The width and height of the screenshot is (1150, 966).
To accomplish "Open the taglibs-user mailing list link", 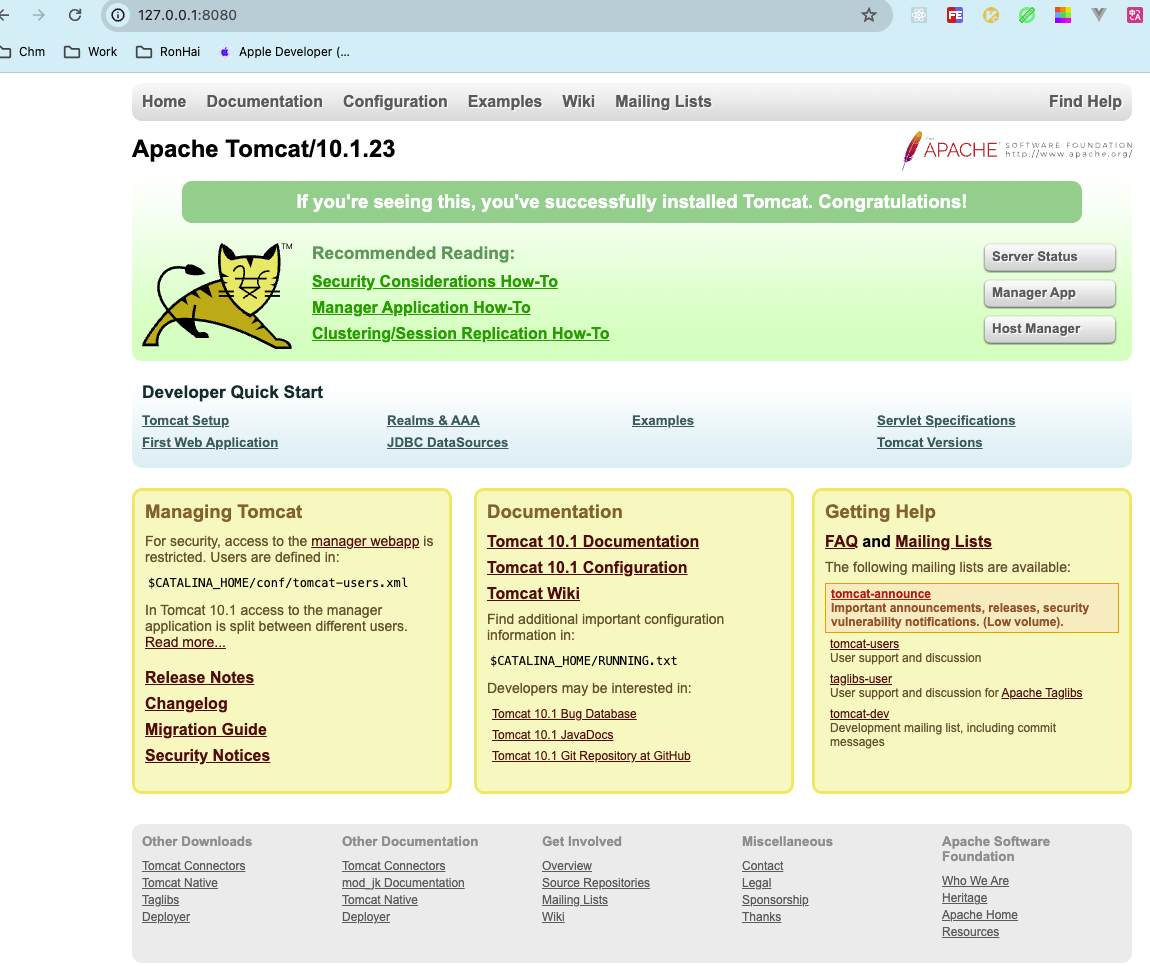I will click(860, 679).
